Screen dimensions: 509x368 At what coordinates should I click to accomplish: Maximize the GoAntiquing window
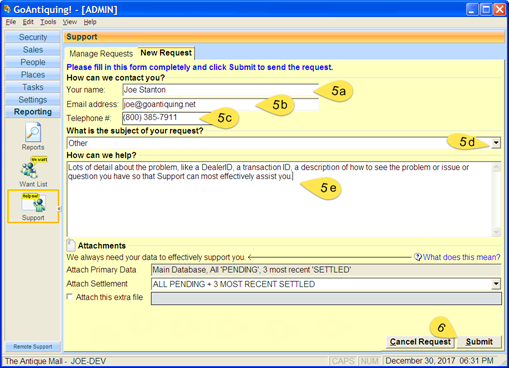[486, 10]
